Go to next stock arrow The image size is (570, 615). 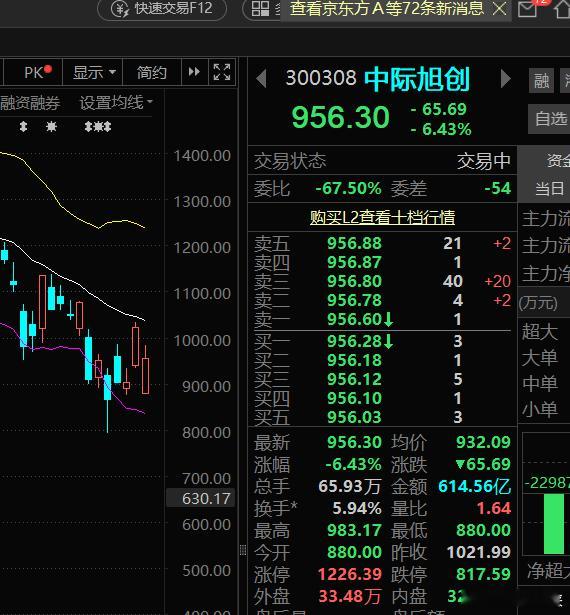[x=505, y=79]
